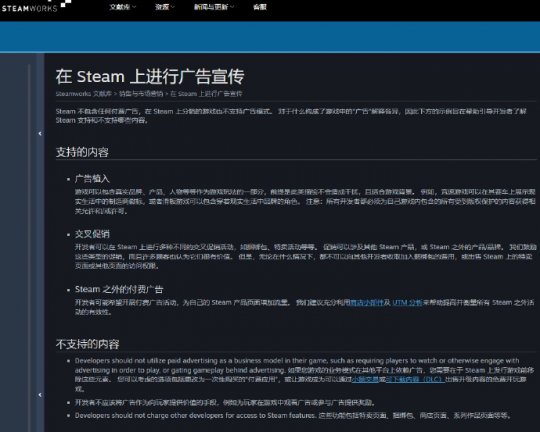
Task: Click the 不支持的内容 section heading
Action: pyautogui.click(x=87, y=344)
